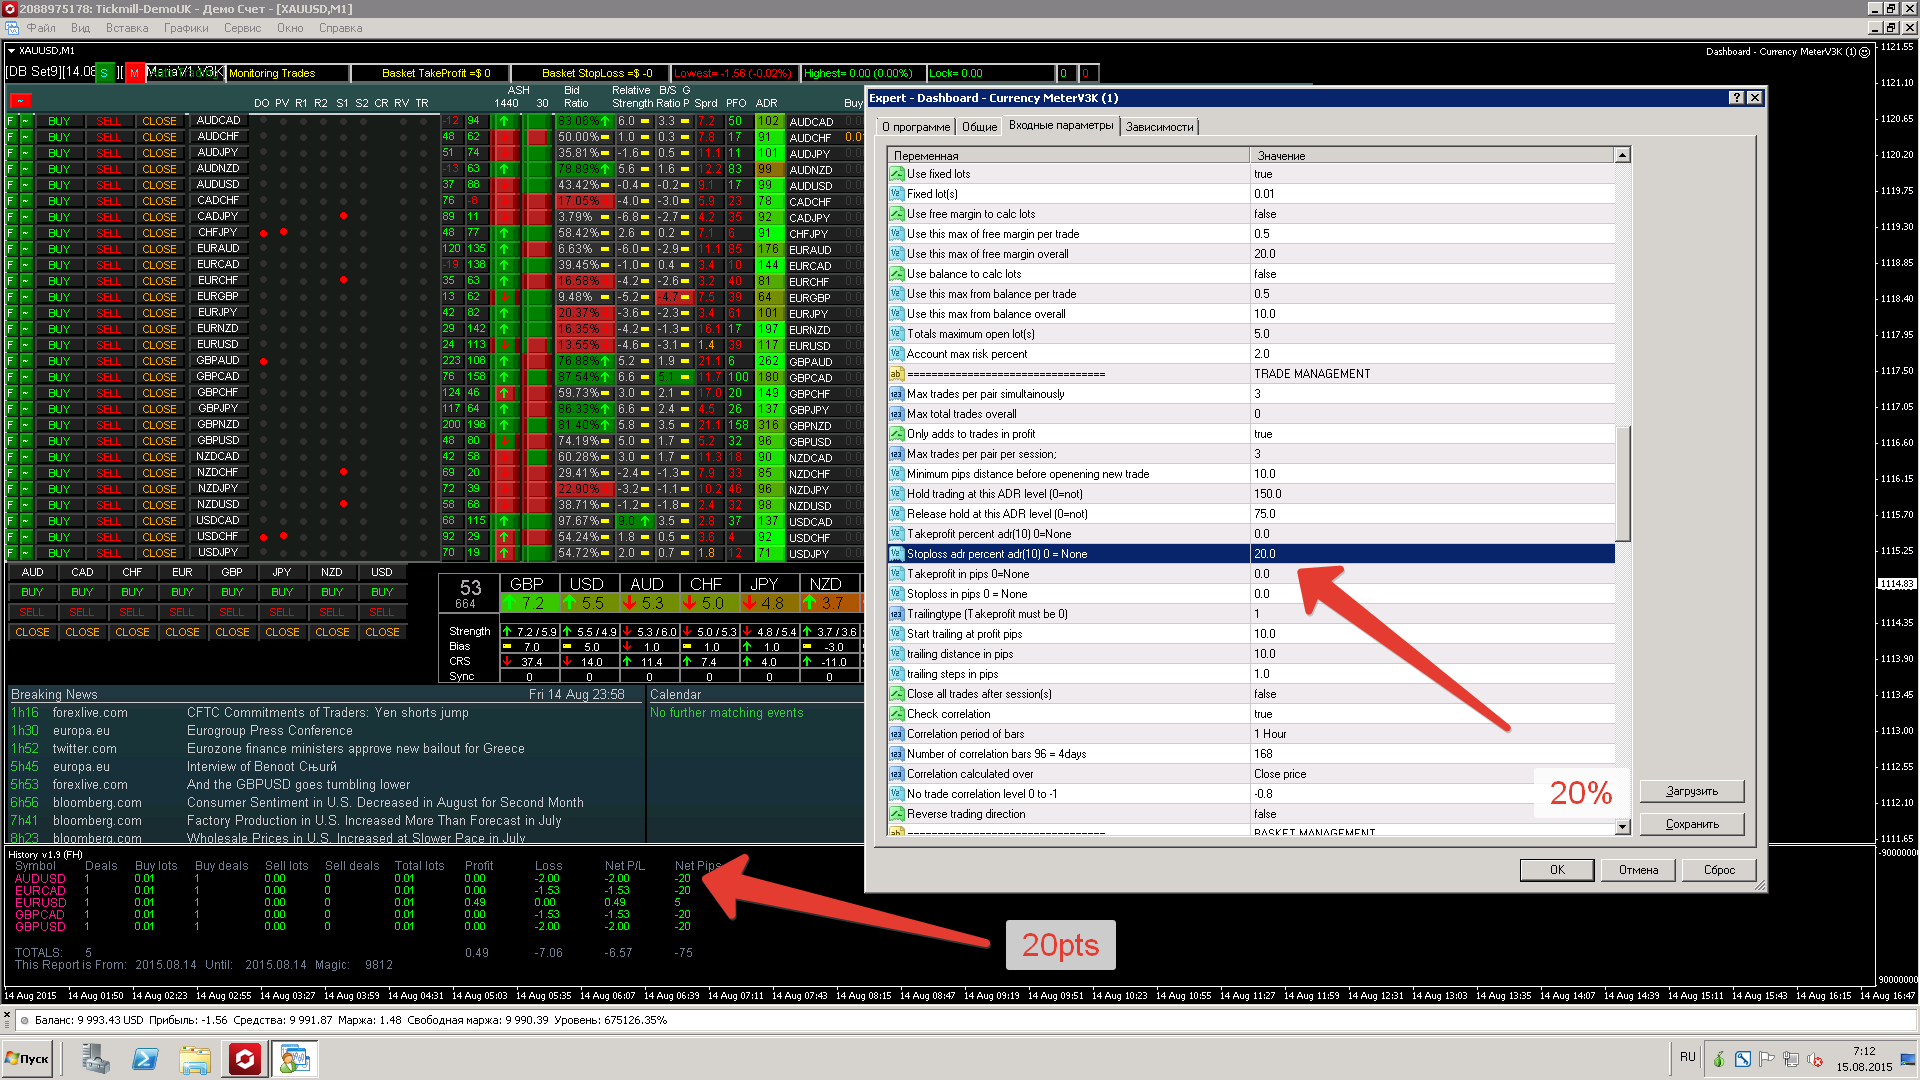Open the Сервис menu
Viewport: 1920px width, 1080px height.
coord(242,28)
